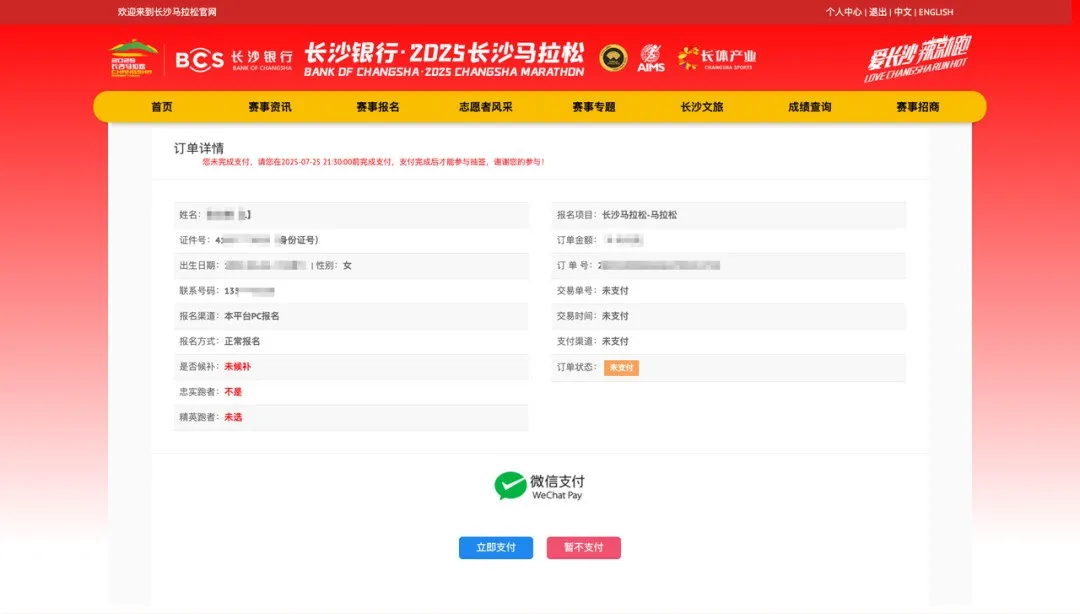The width and height of the screenshot is (1080, 614).
Task: Click the red 不是 loyal runner value
Action: [x=233, y=391]
